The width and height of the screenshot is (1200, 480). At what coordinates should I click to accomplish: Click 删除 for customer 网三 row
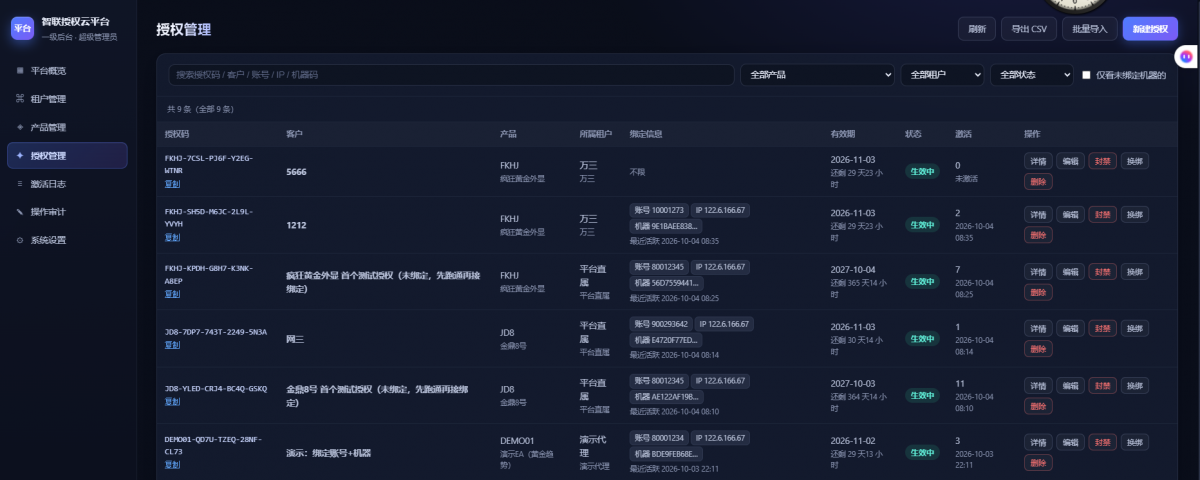1038,348
